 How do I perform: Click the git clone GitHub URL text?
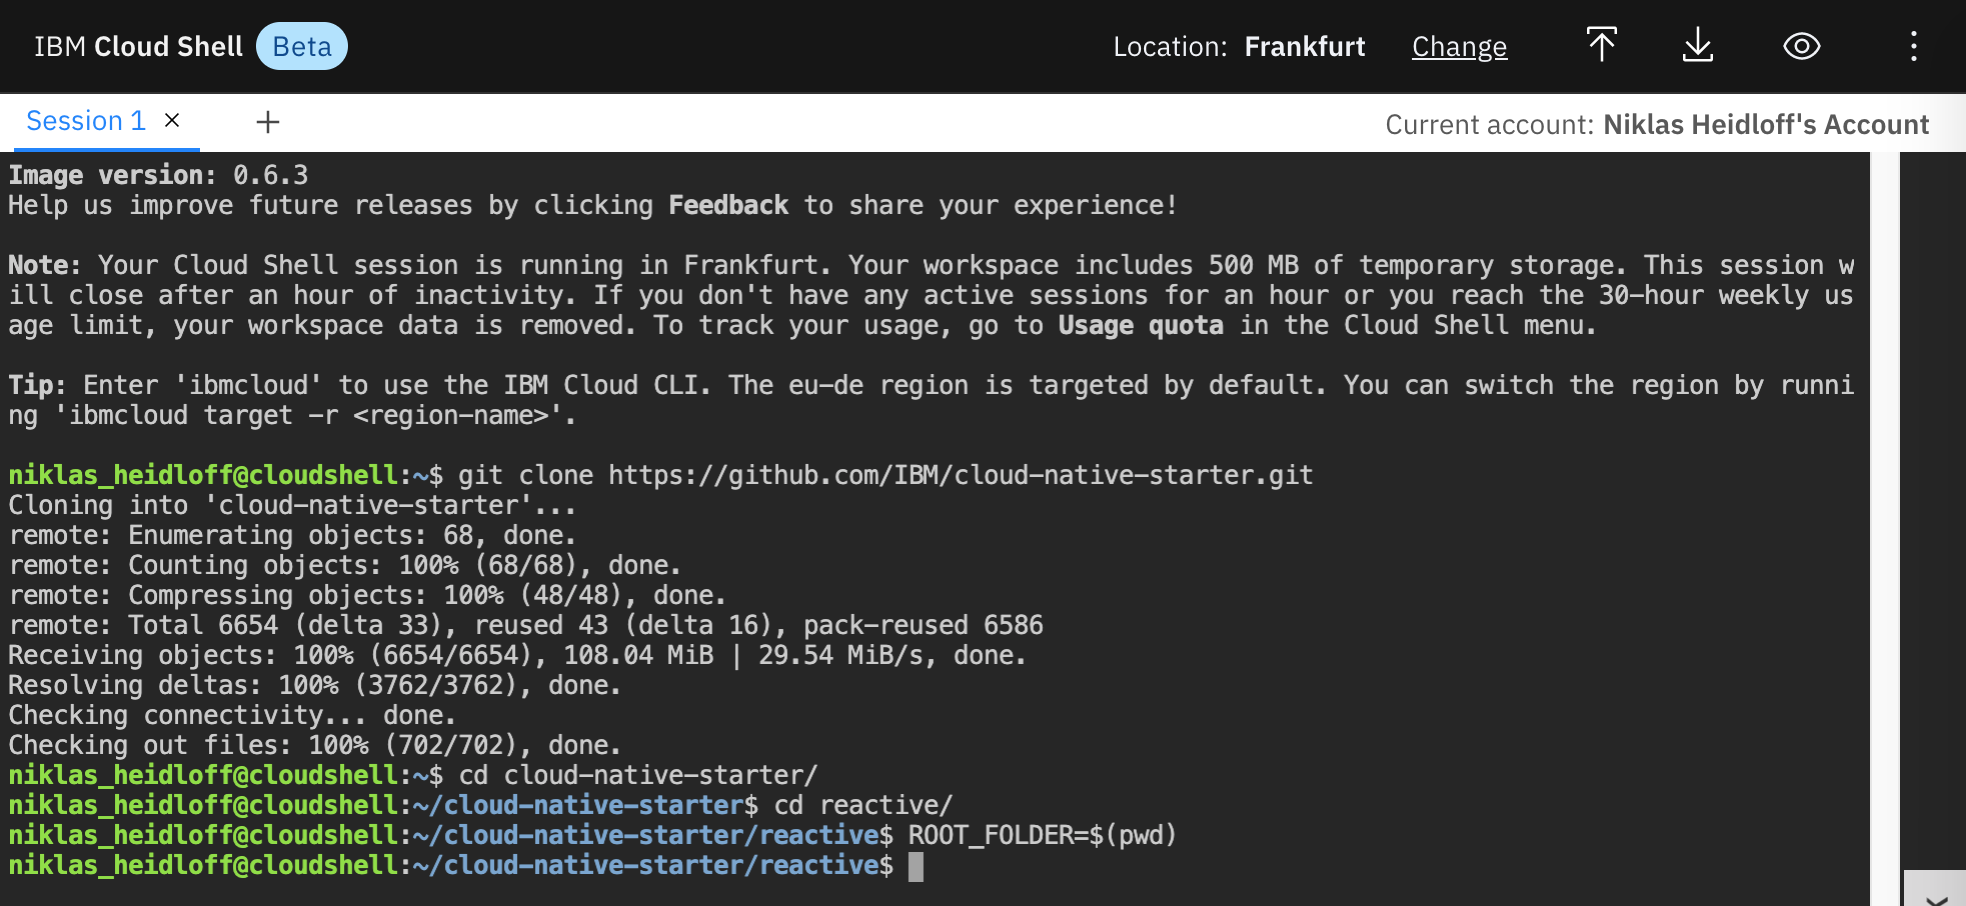tap(960, 475)
